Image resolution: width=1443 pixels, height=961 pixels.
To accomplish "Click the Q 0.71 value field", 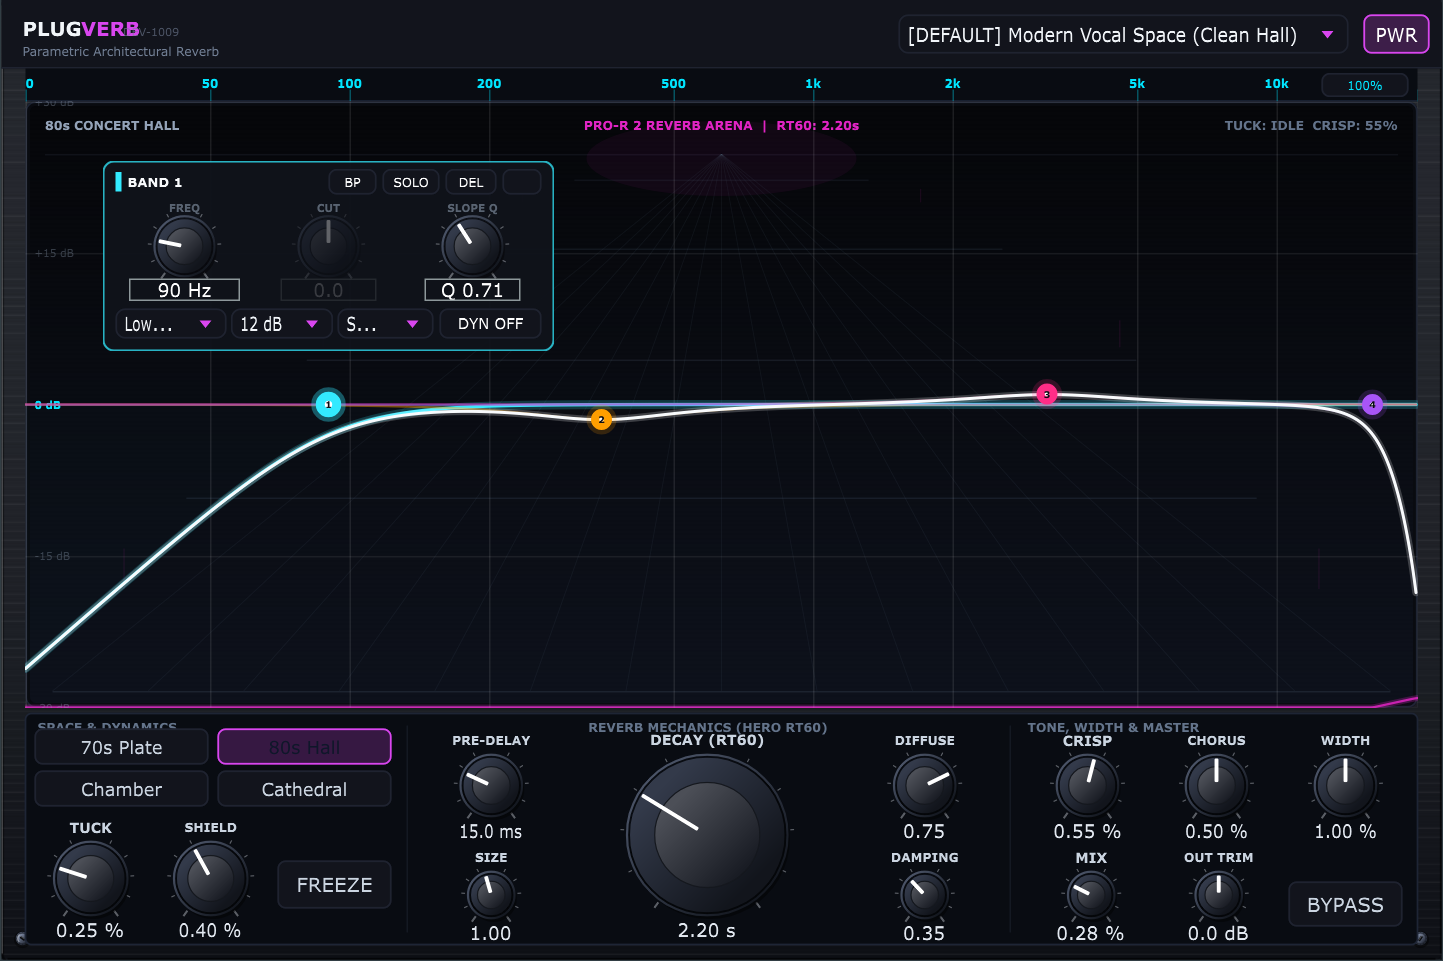I will coord(472,290).
